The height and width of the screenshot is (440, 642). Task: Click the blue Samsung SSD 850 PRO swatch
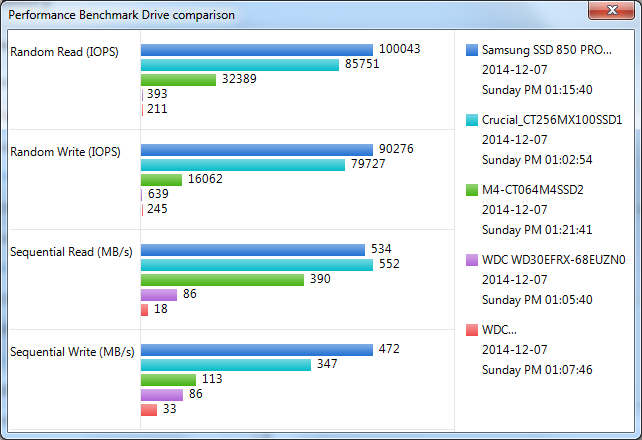pos(472,50)
